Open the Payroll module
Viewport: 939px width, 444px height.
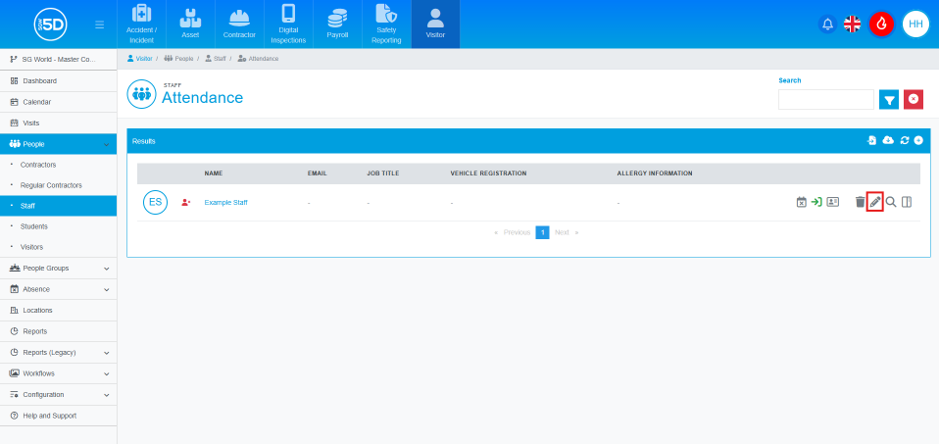tap(337, 24)
